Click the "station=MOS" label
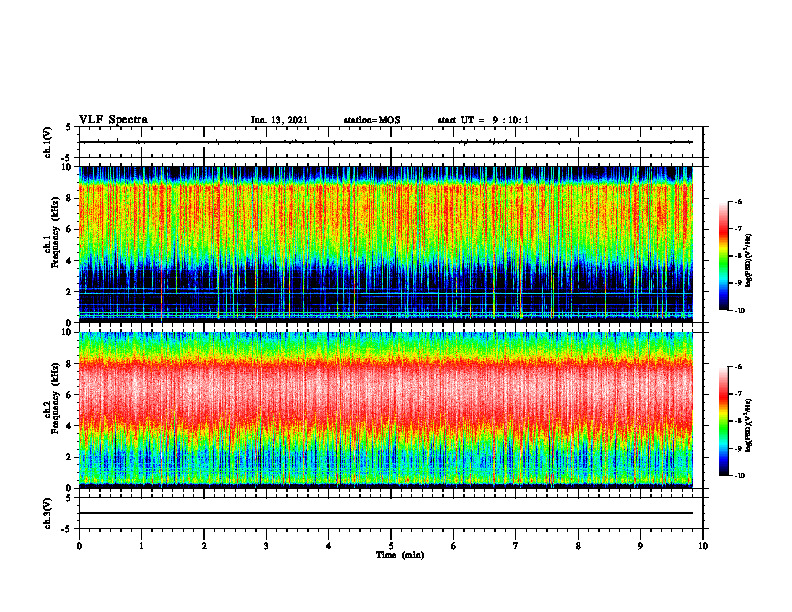792x612 pixels. (x=372, y=120)
